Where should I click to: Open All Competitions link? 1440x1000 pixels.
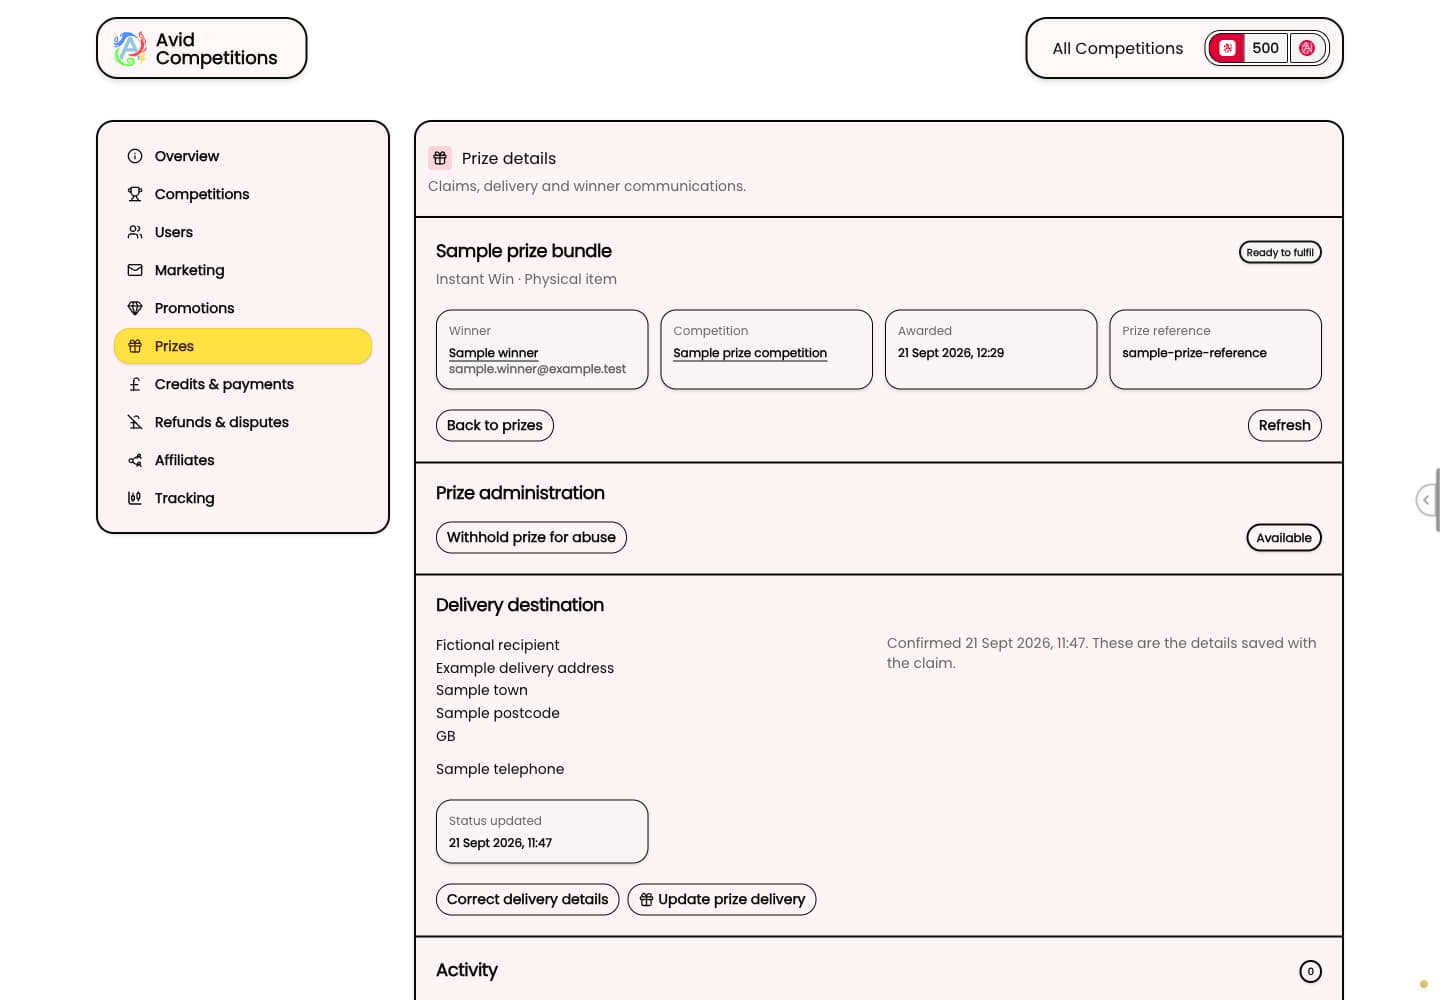(x=1117, y=48)
